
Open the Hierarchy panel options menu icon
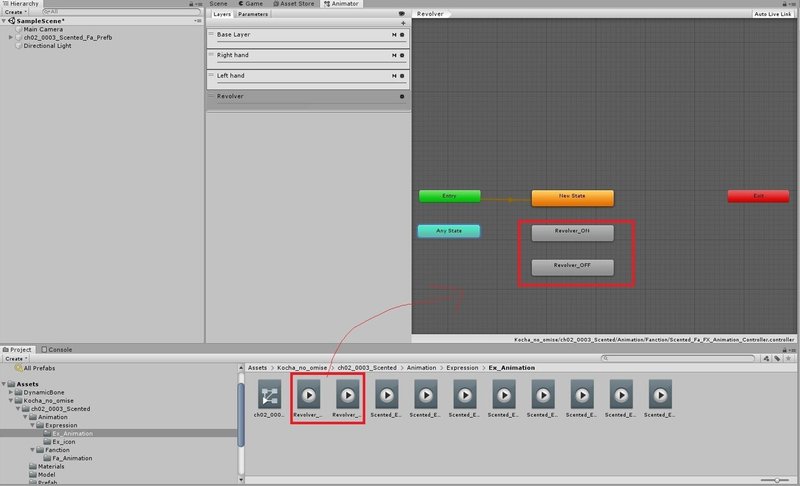[198, 4]
